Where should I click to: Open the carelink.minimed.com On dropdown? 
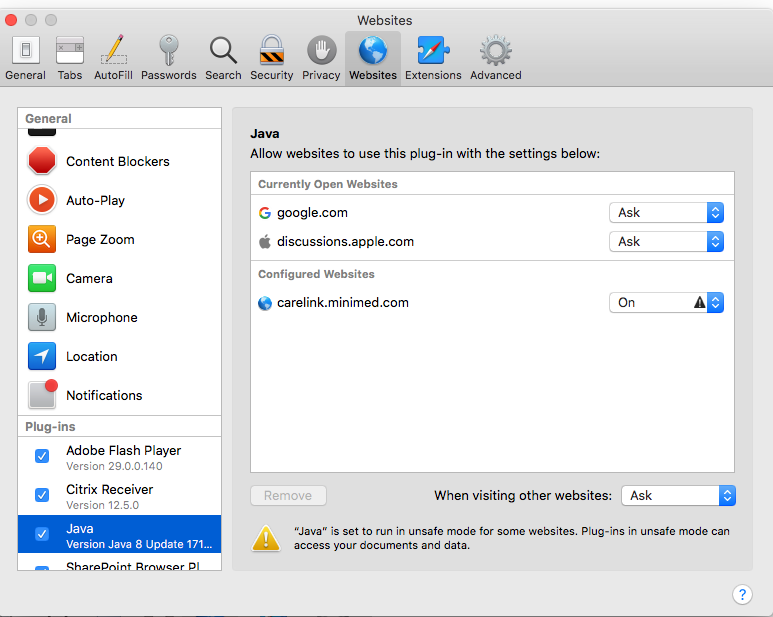tap(667, 303)
